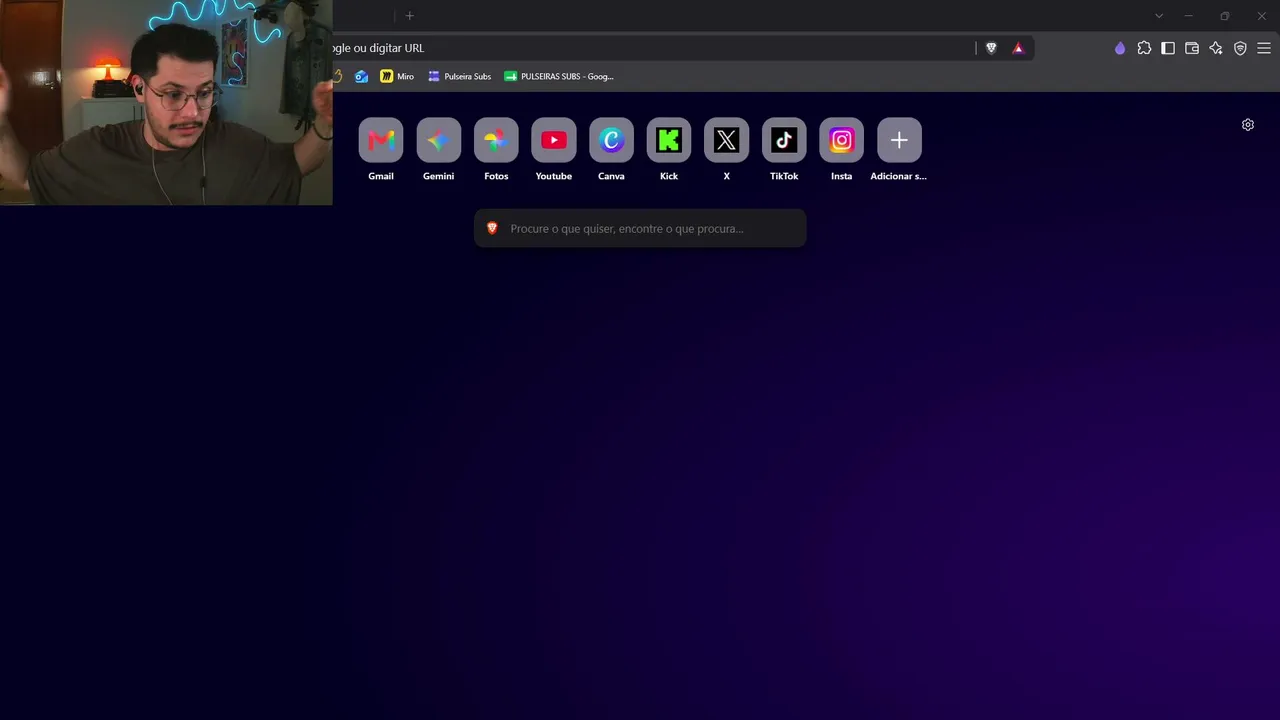
Task: Open the Gemini shortcut tile
Action: pyautogui.click(x=438, y=141)
